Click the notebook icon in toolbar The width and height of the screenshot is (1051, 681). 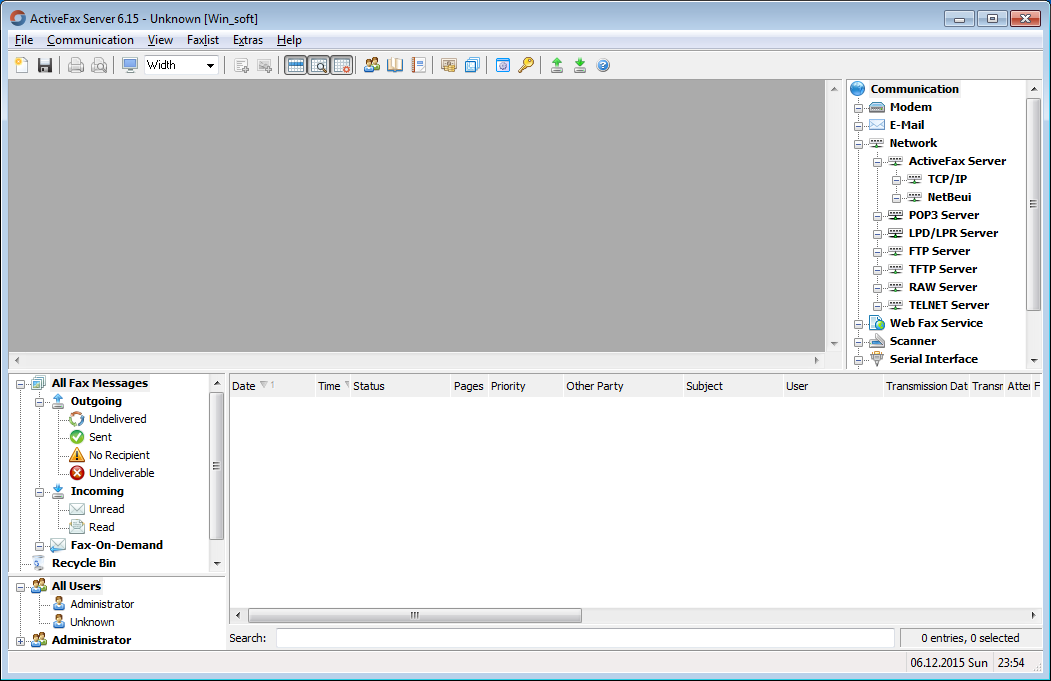click(418, 65)
